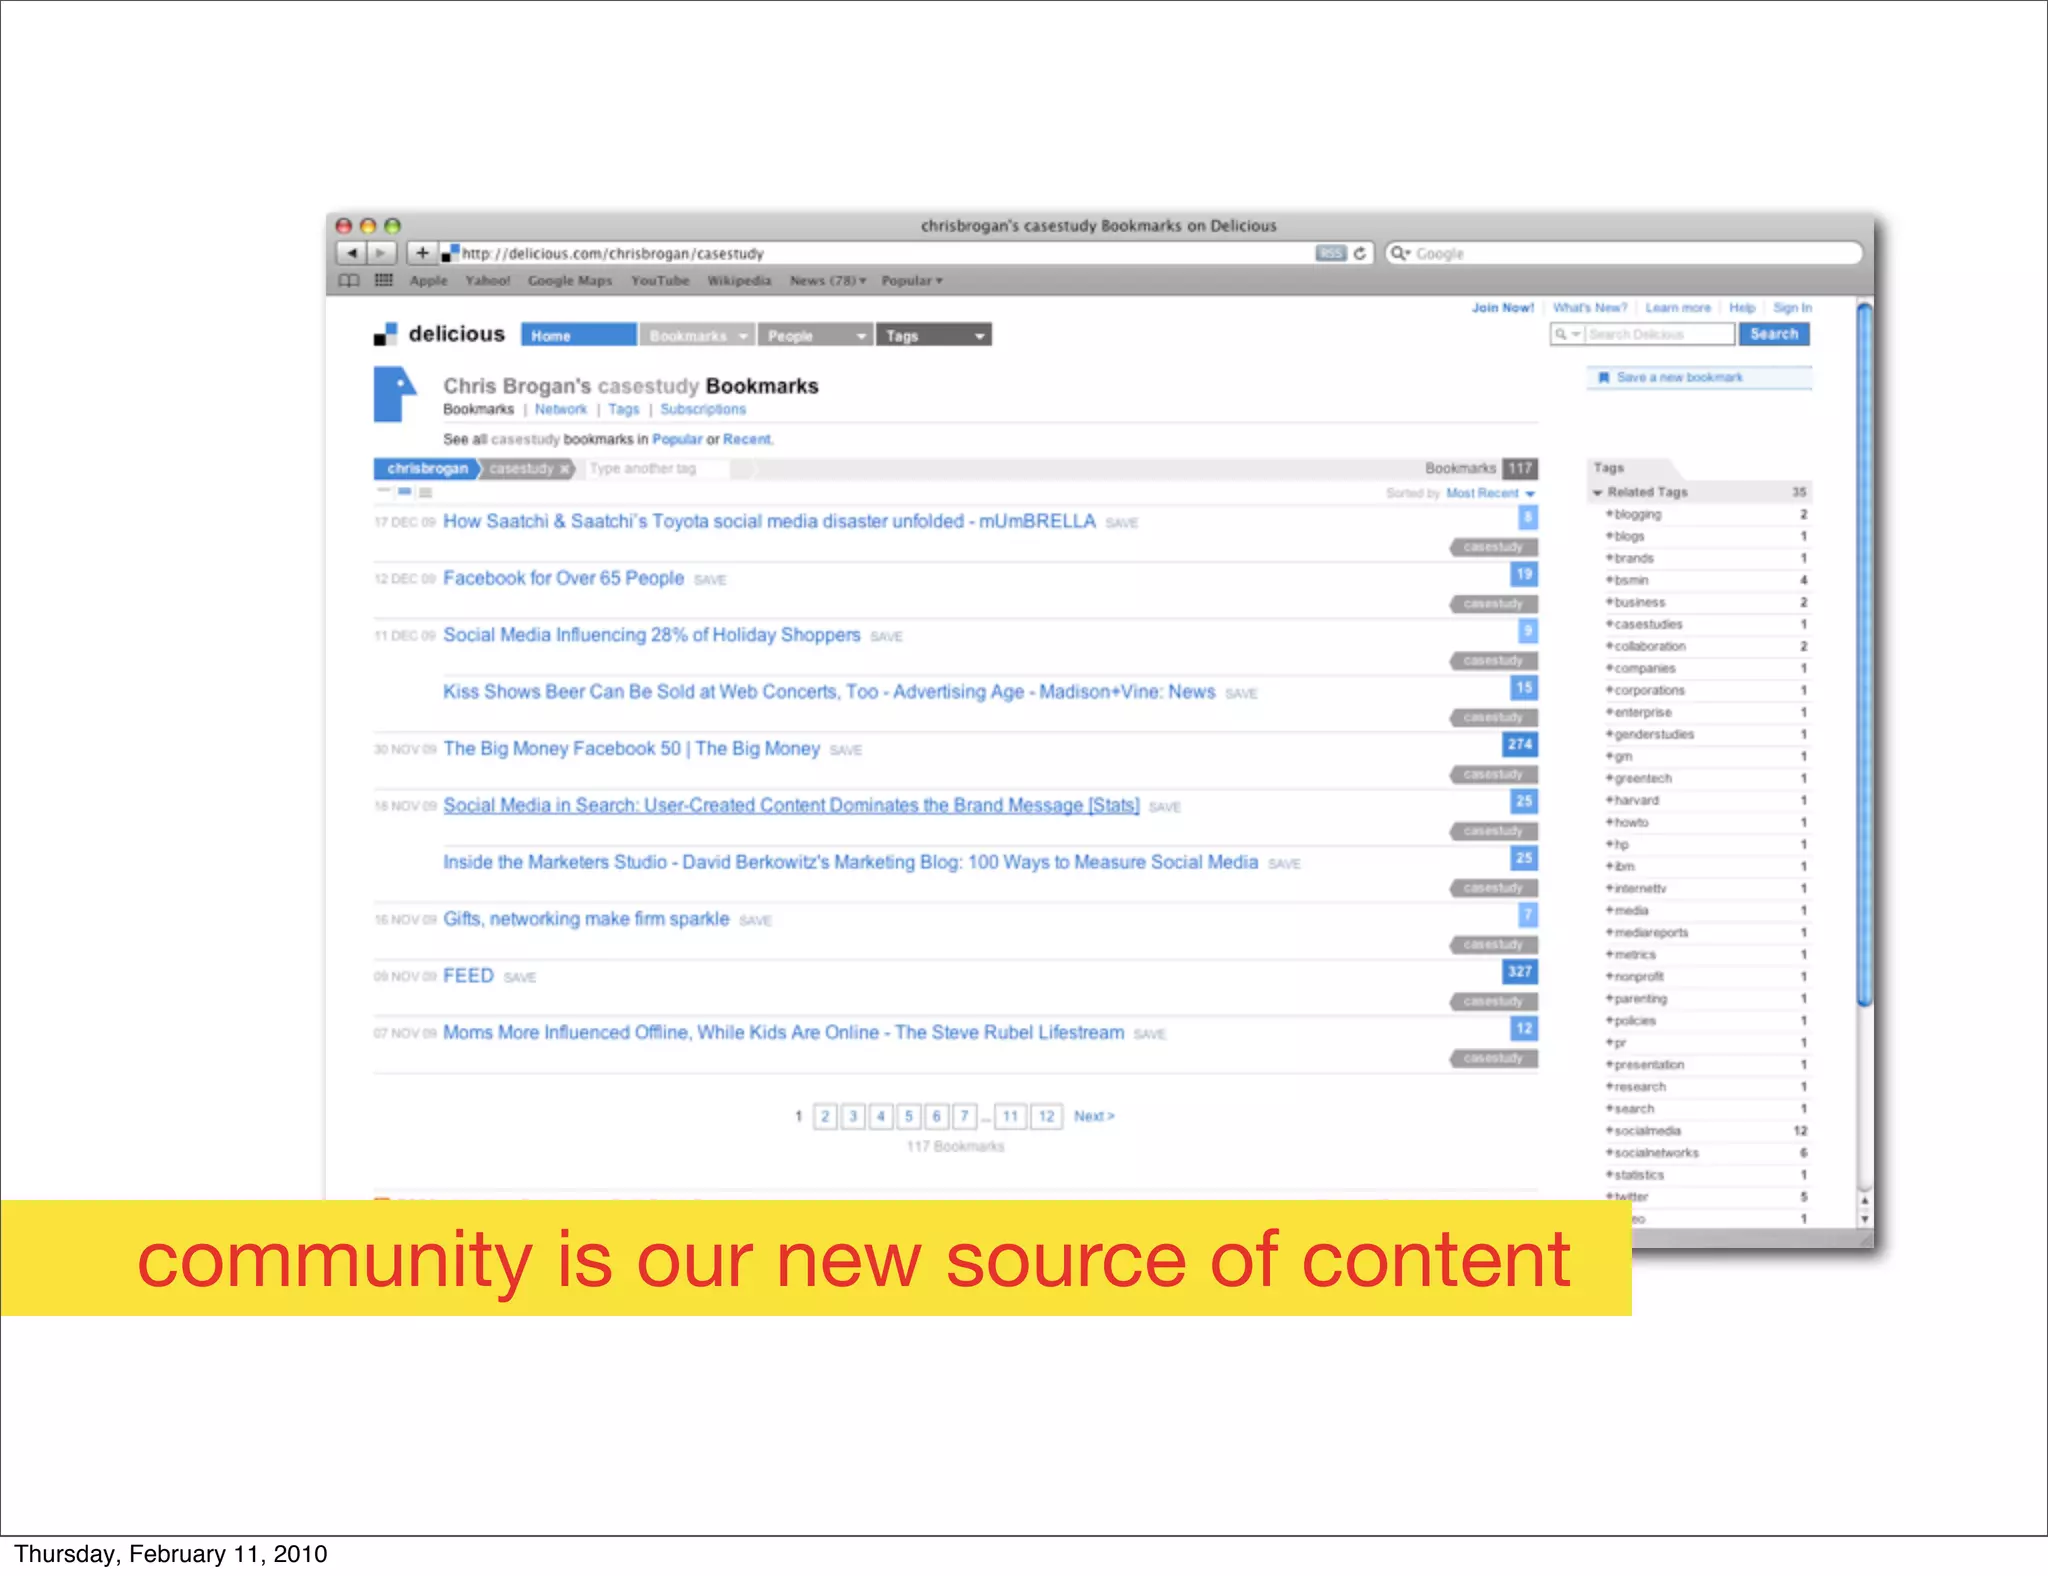Click the blue Search button

(1774, 334)
